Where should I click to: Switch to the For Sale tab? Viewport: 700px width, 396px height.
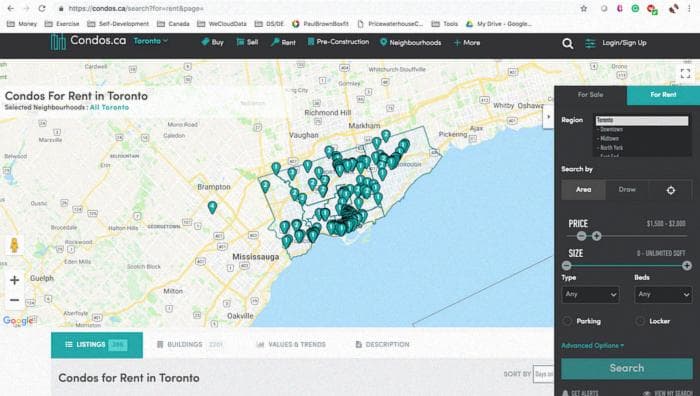pos(590,95)
